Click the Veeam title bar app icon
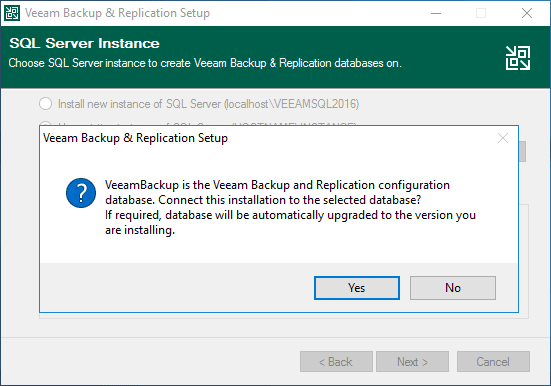Image resolution: width=551 pixels, height=386 pixels. pyautogui.click(x=12, y=13)
